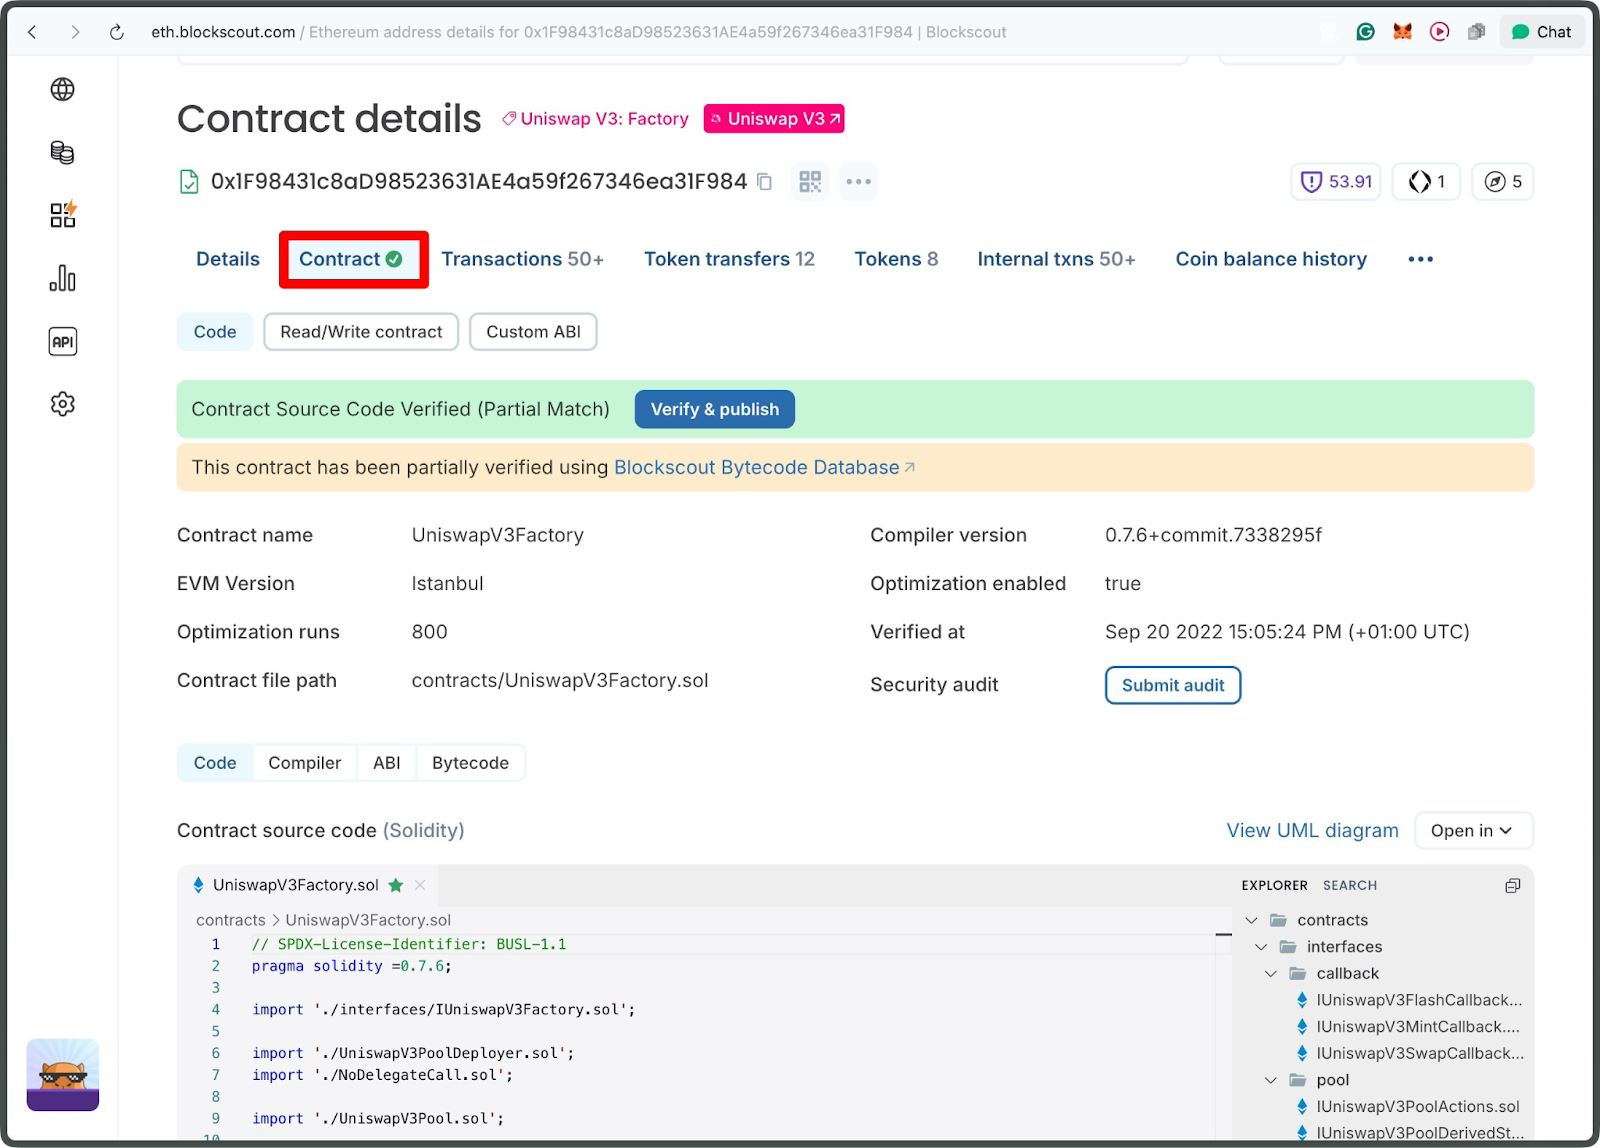Close the UniswapV3Factory.sol code tab
The image size is (1600, 1148).
pos(420,885)
